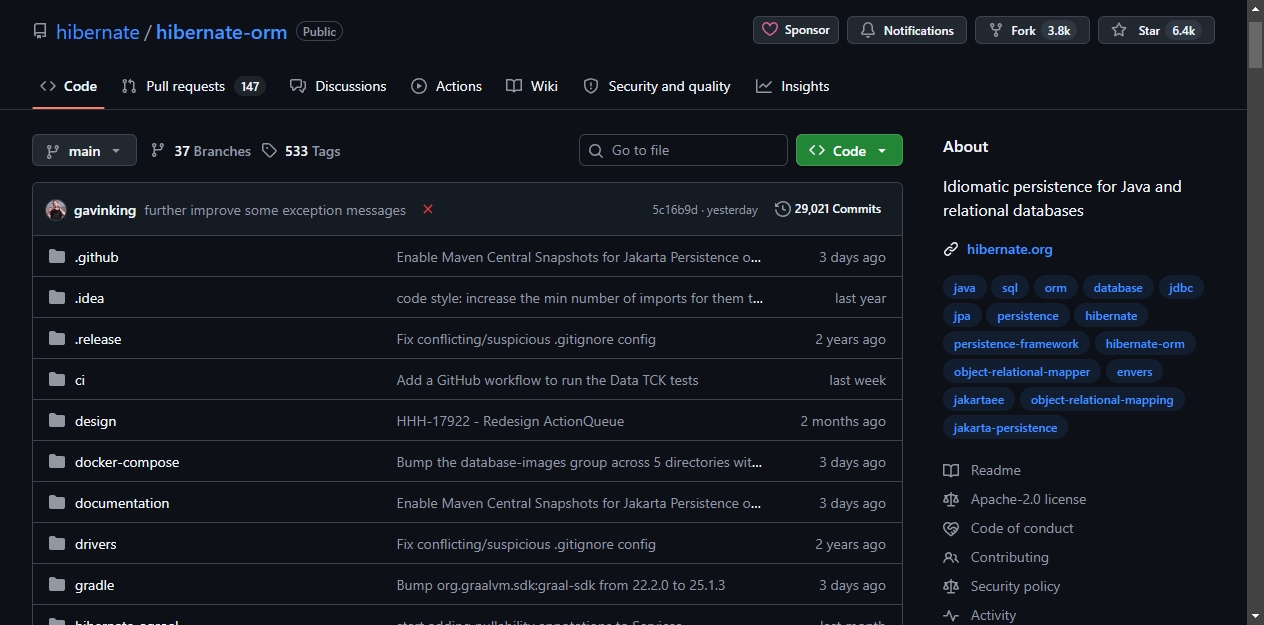Image resolution: width=1264 pixels, height=625 pixels.
Task: Open the Wiki tab
Action: pos(532,86)
